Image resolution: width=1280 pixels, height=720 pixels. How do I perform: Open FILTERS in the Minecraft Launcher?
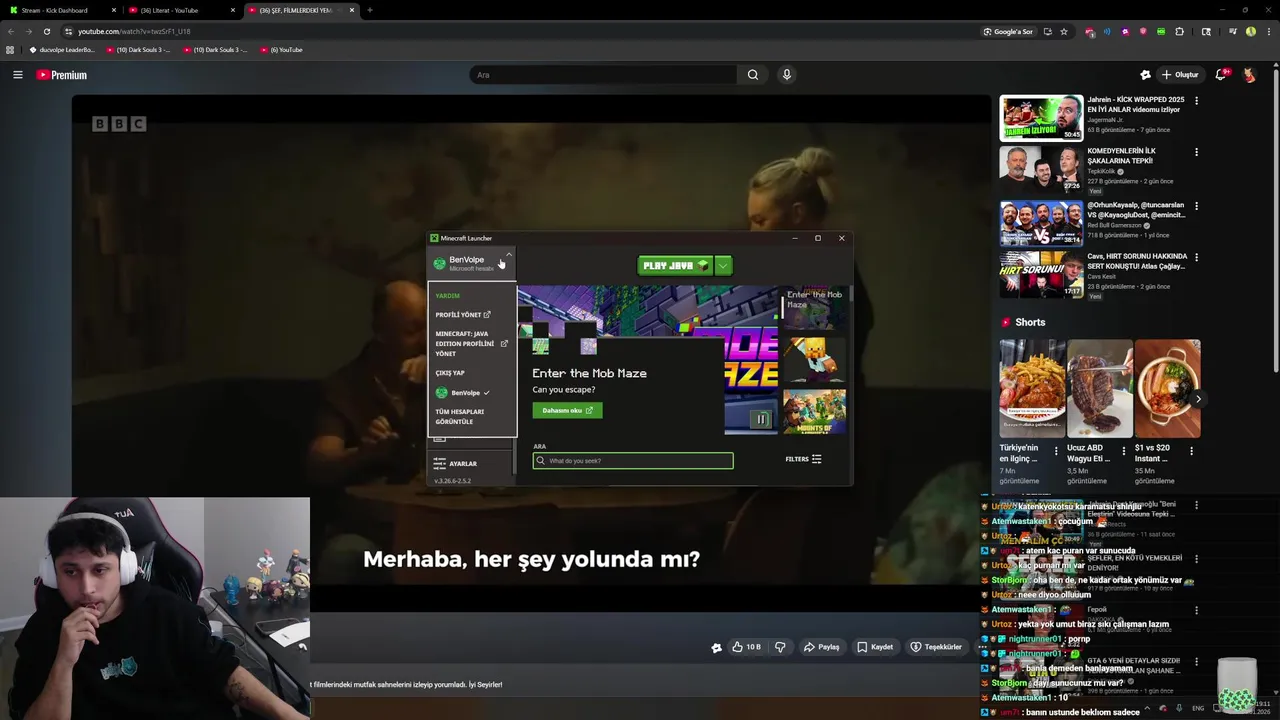(x=803, y=459)
